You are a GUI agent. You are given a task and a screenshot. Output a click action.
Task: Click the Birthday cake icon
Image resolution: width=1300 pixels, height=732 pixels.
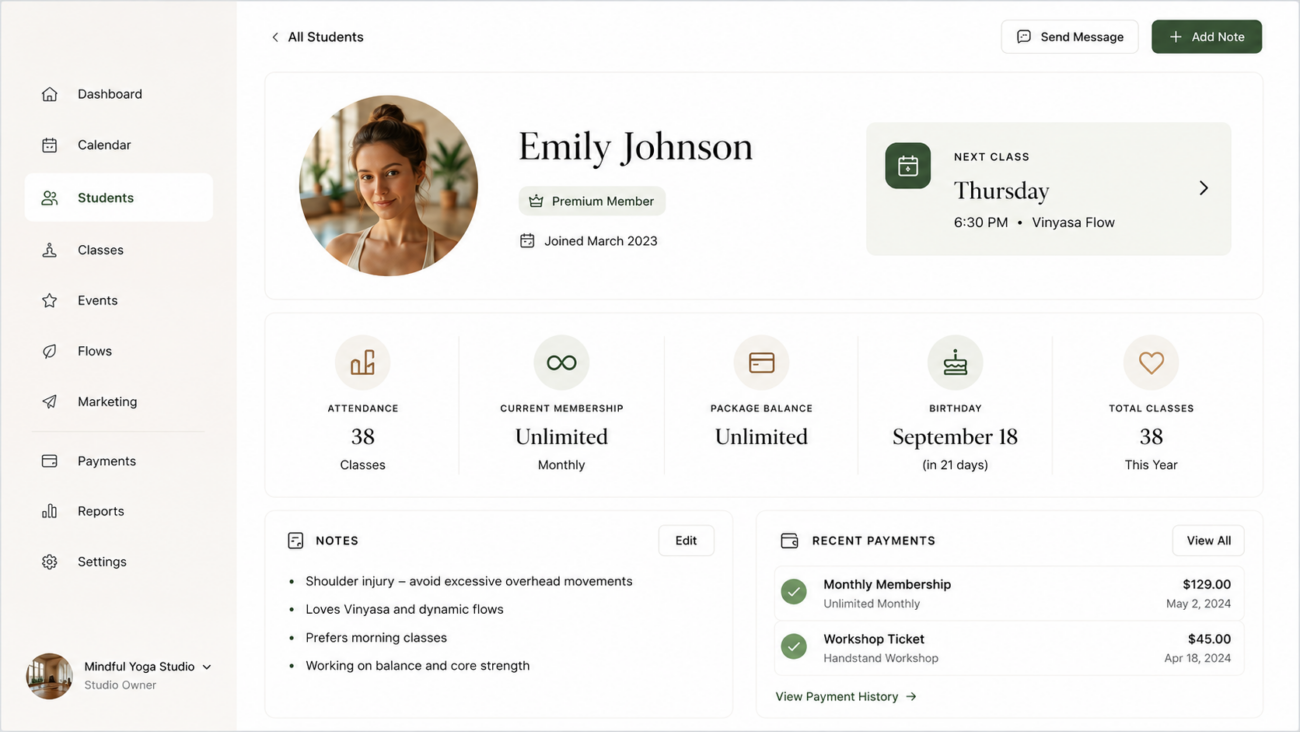pos(955,362)
